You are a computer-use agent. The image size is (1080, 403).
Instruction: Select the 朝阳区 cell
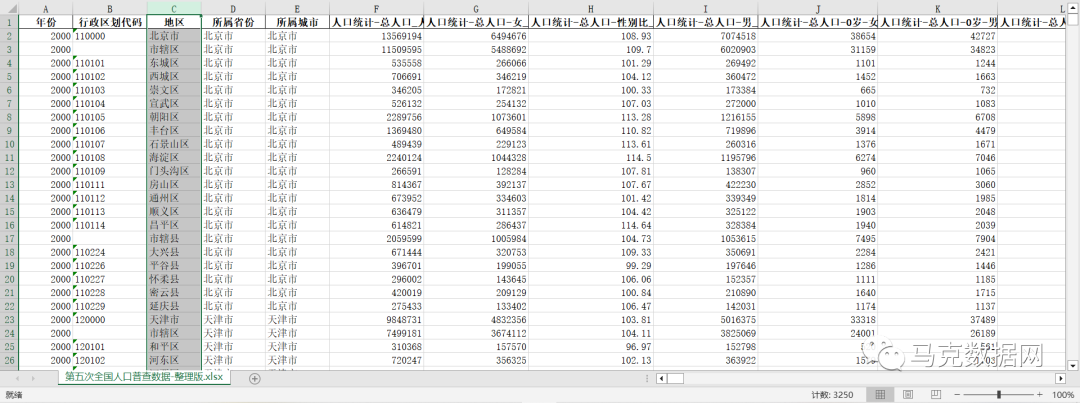click(x=174, y=117)
